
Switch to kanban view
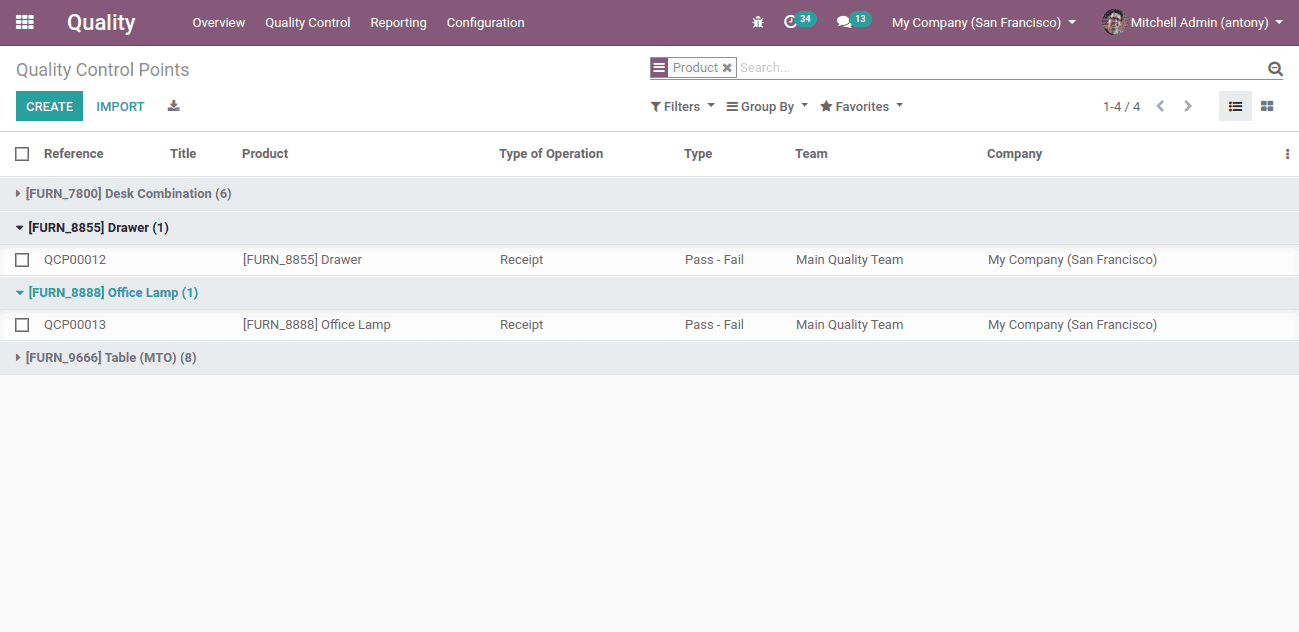[1267, 106]
